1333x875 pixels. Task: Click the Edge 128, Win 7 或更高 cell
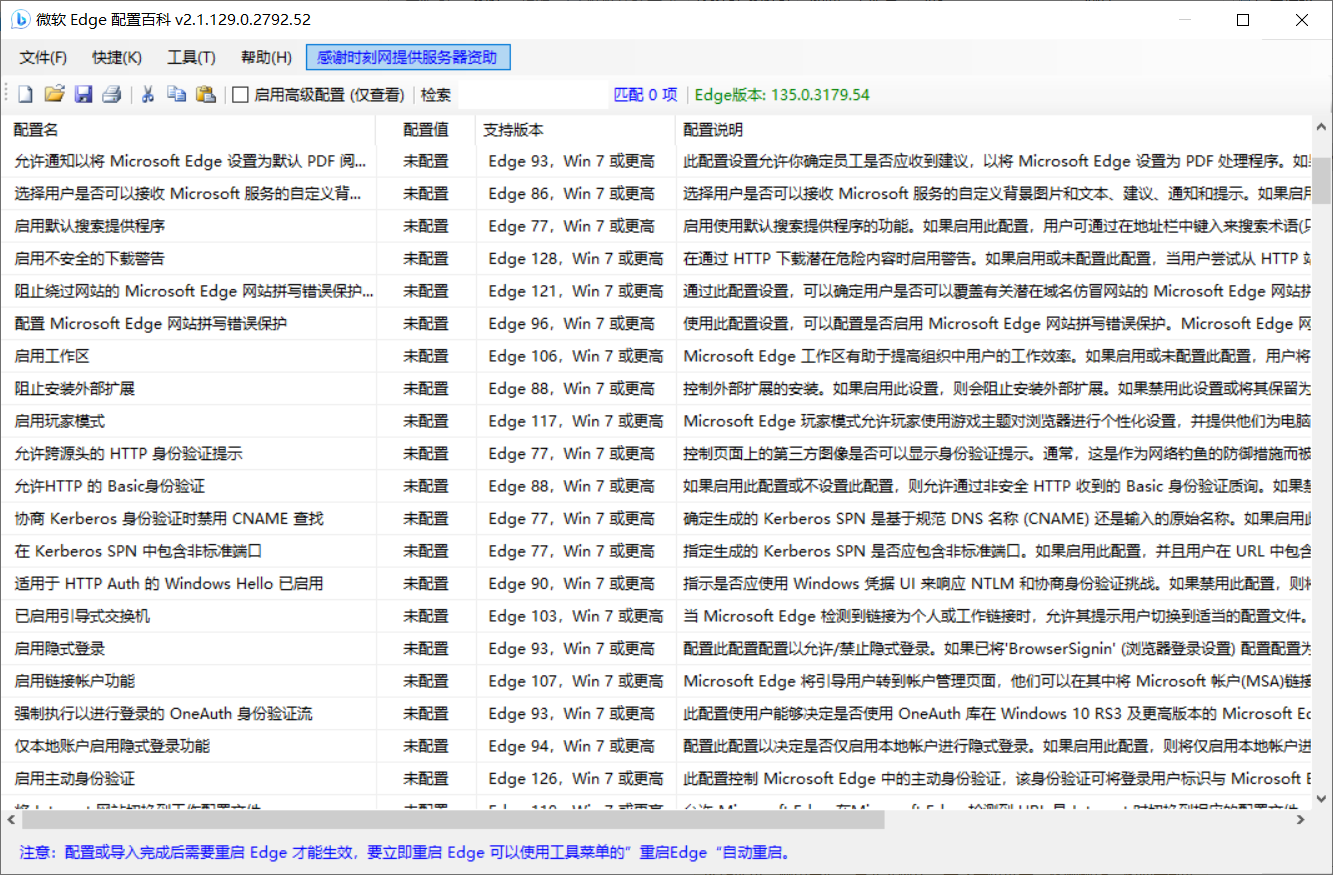point(576,258)
